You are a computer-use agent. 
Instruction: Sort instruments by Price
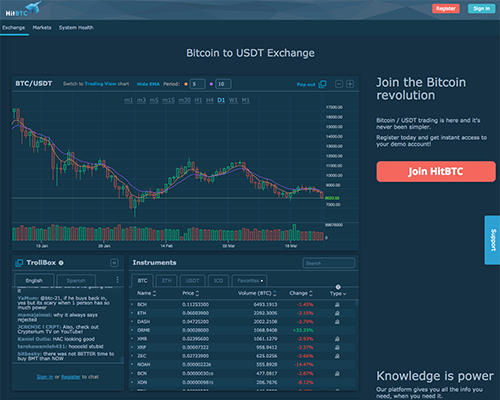click(190, 293)
